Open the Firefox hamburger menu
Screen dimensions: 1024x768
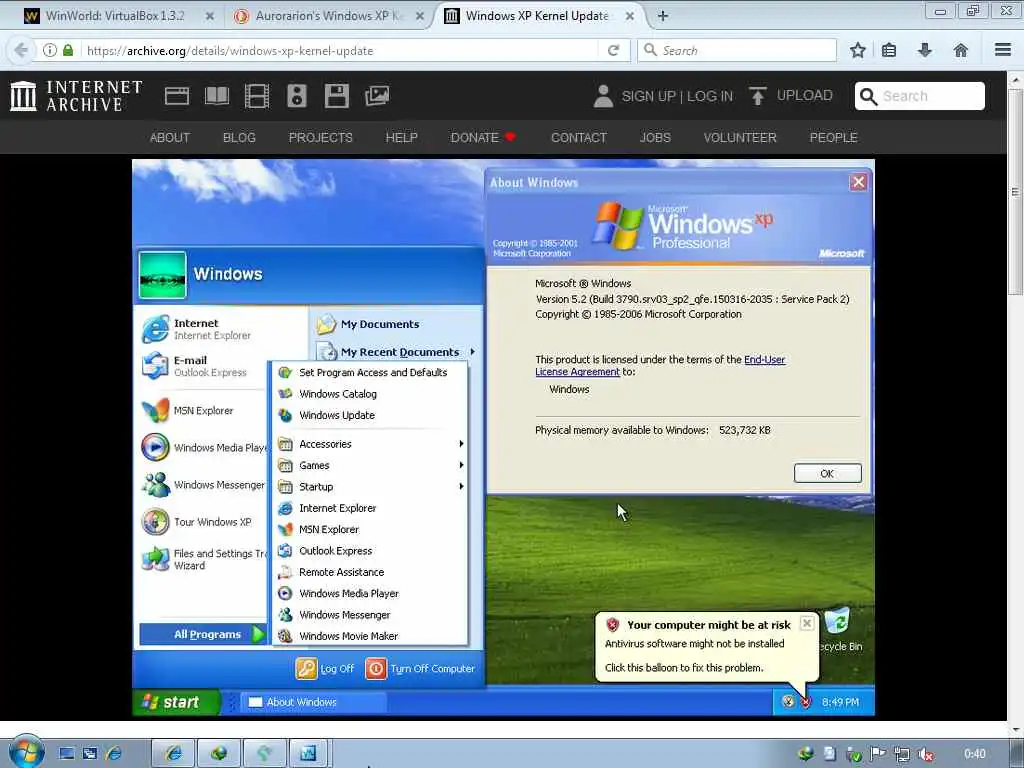[x=1003, y=50]
